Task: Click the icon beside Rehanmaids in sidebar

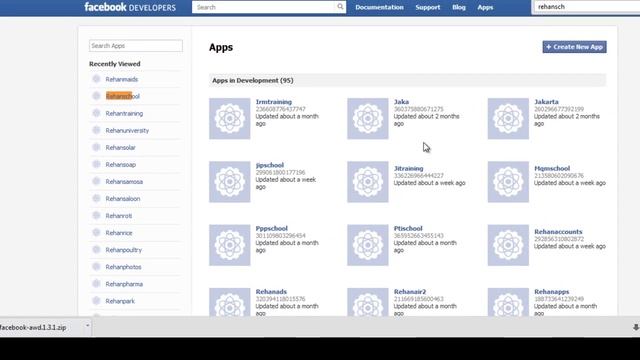Action: pos(96,79)
